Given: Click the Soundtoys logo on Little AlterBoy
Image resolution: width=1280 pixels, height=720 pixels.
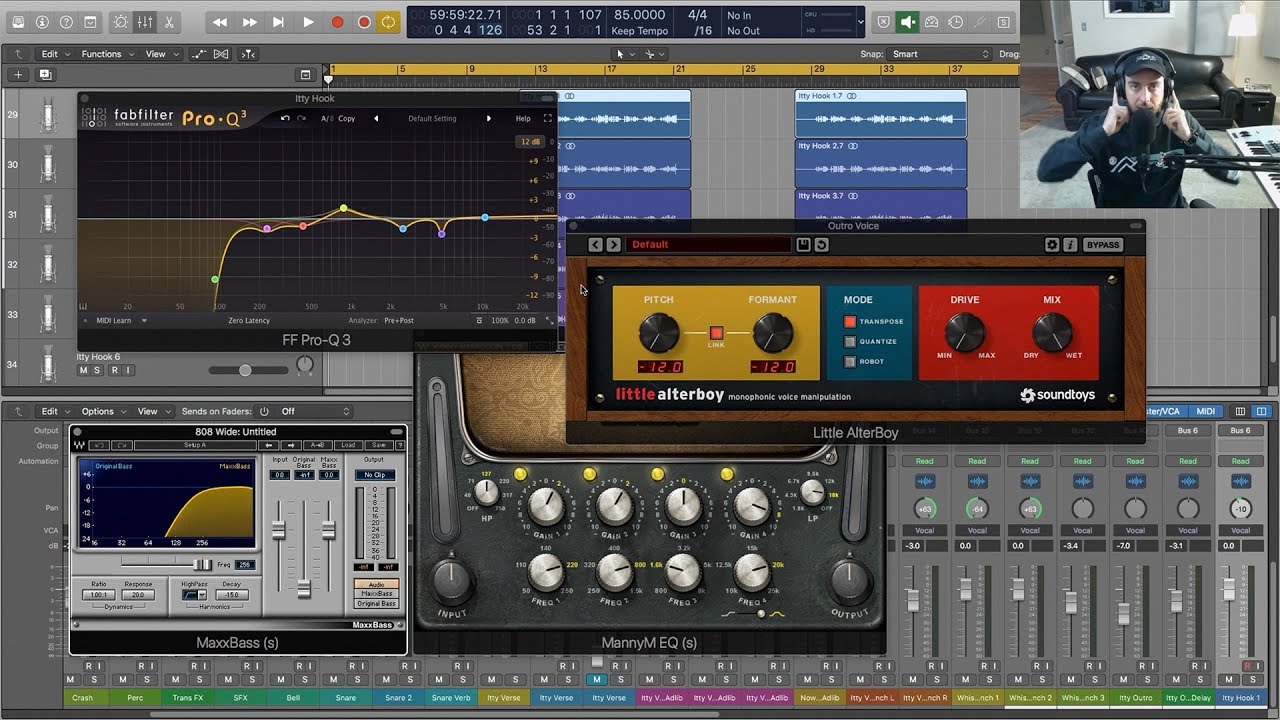Looking at the screenshot, I should 1058,396.
